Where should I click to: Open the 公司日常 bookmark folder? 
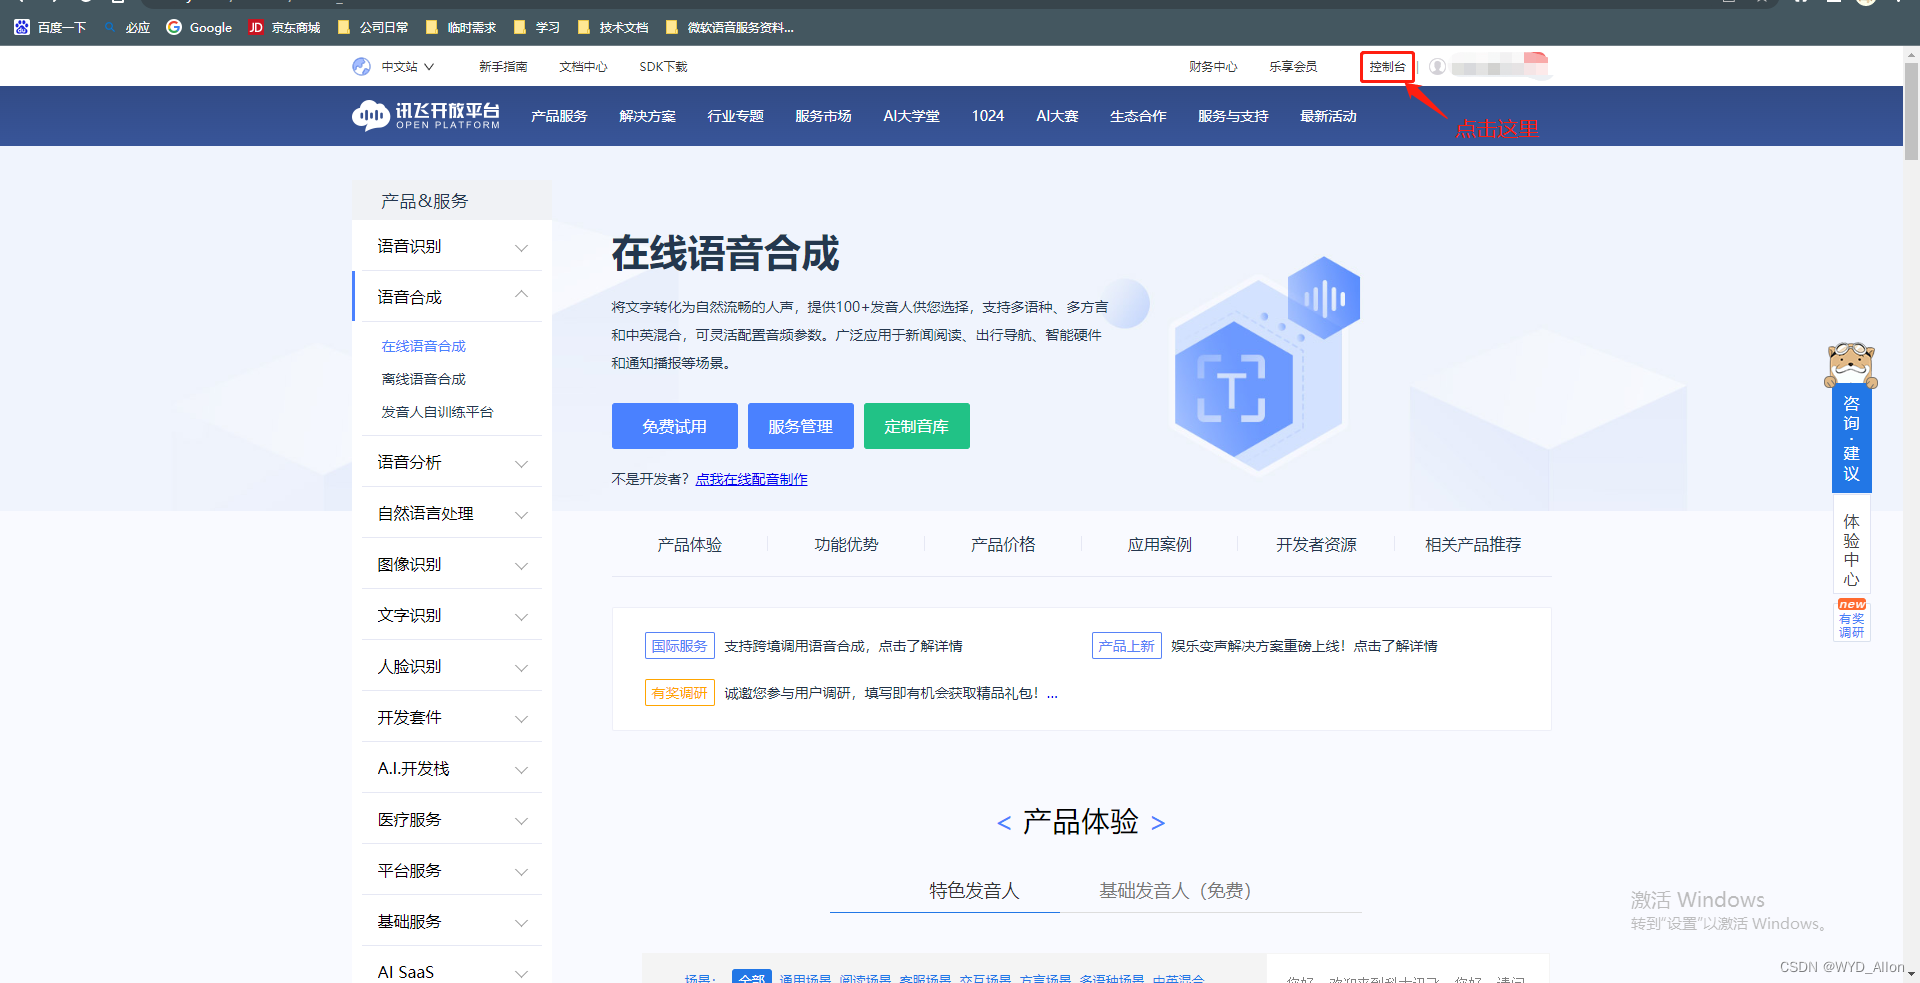click(x=373, y=27)
